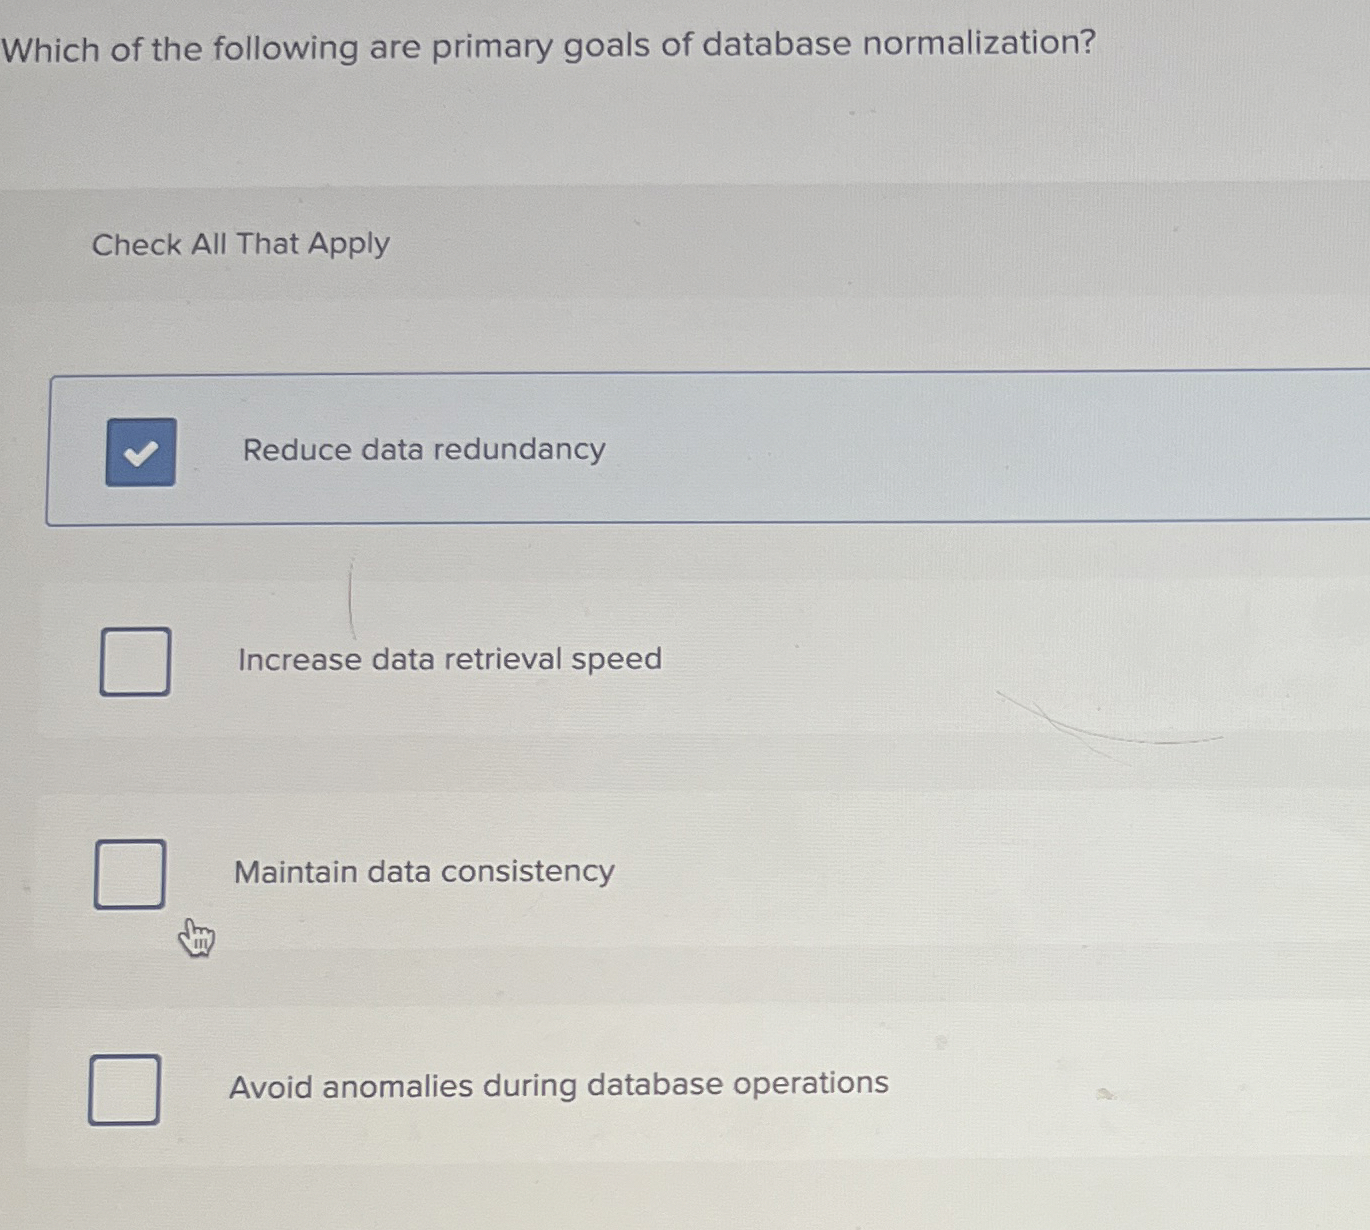Click the 'Increase data retrieval speed' text label
The height and width of the screenshot is (1230, 1370).
pyautogui.click(x=449, y=659)
